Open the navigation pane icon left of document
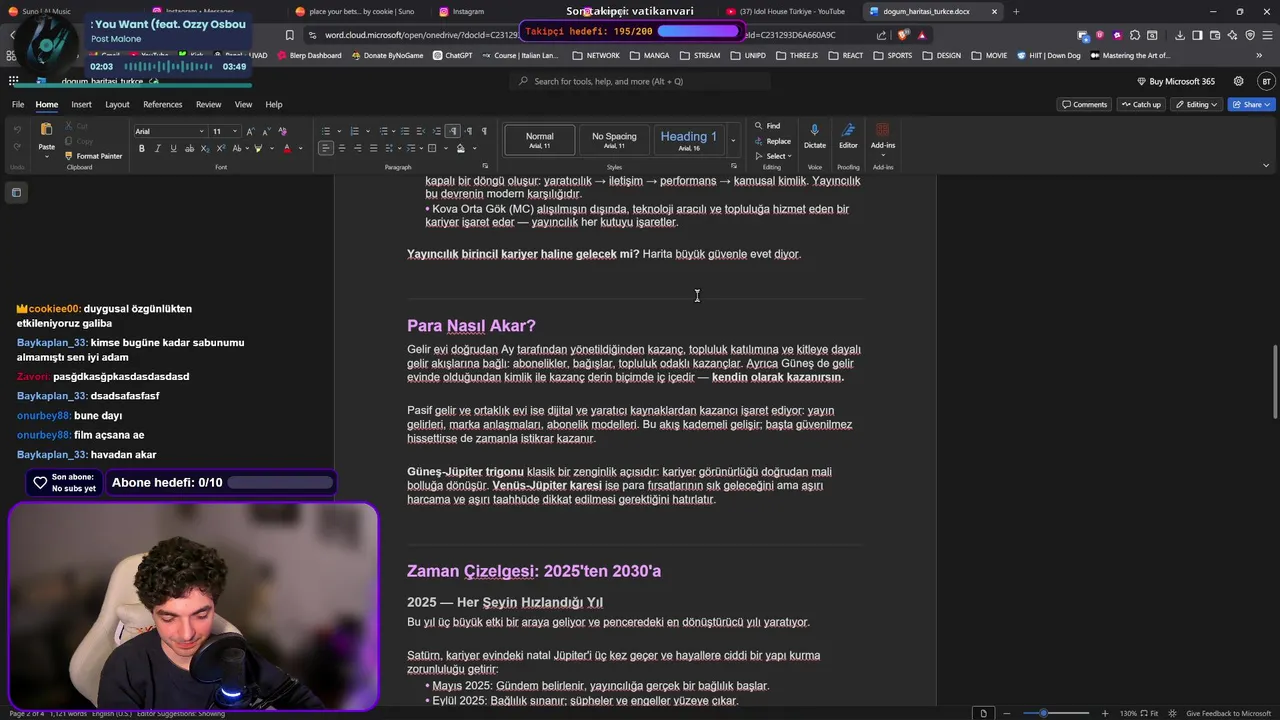Viewport: 1280px width, 720px height. coord(16,192)
